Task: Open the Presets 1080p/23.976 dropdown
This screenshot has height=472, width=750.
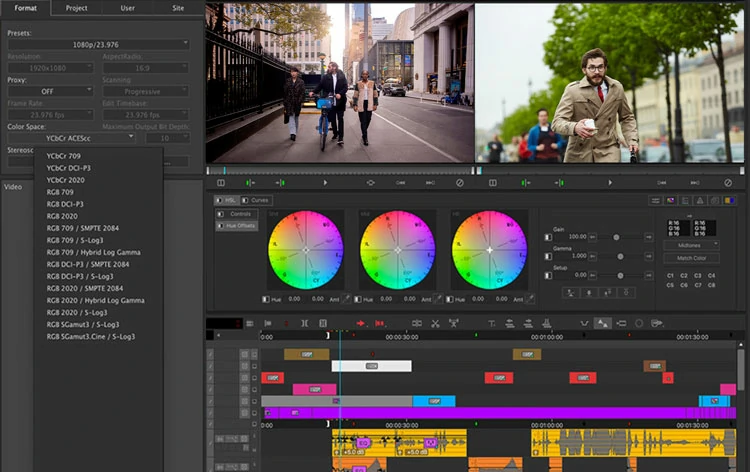Action: tap(98, 44)
